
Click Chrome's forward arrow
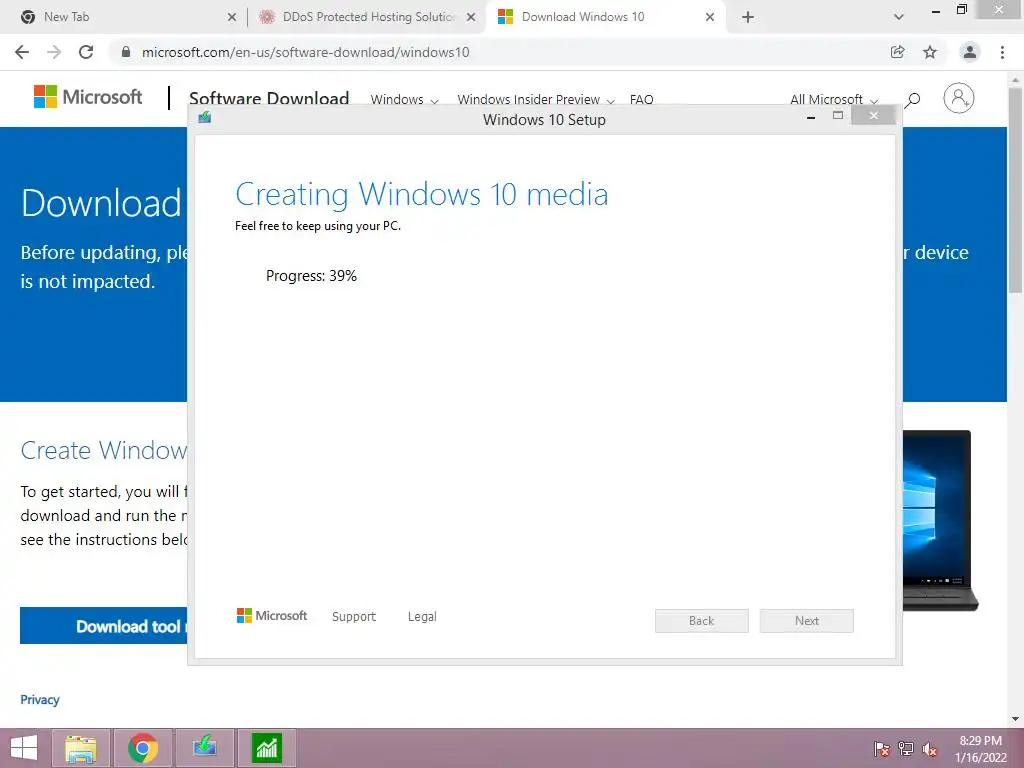point(54,52)
